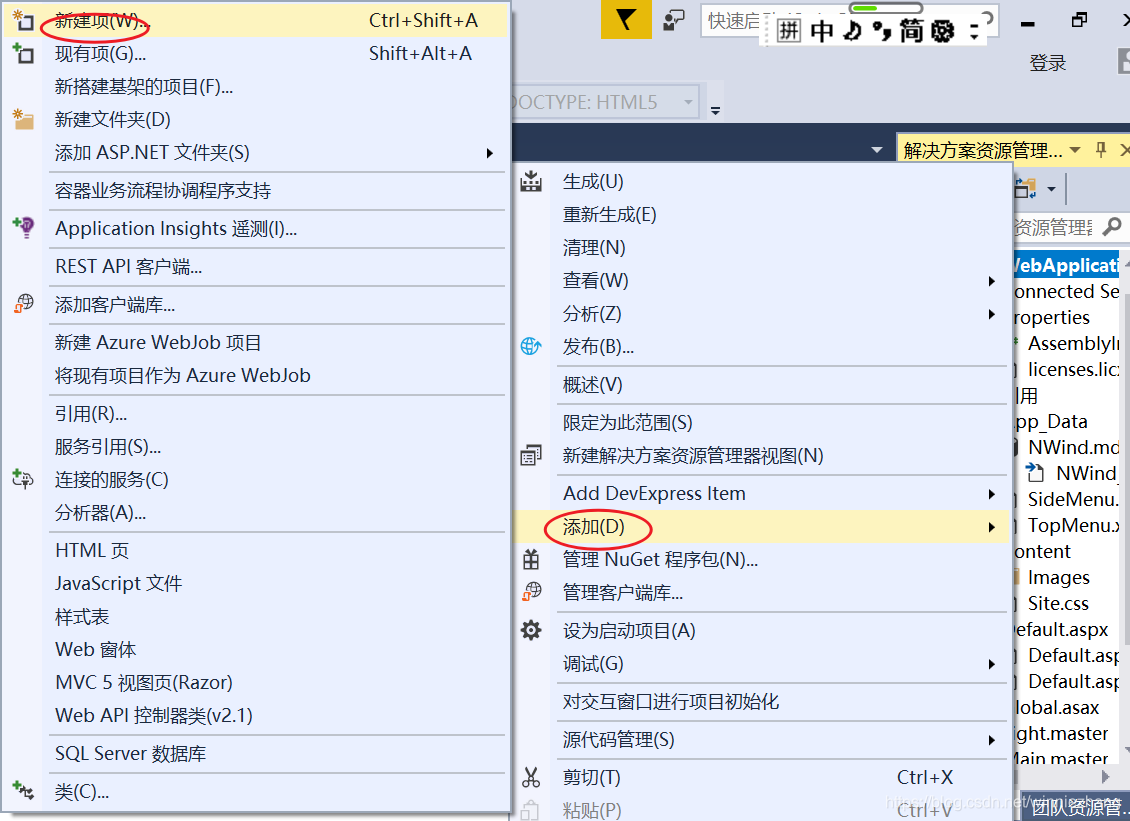Switch IME language with the 中 button
Viewport: 1130px width, 821px height.
tap(821, 30)
